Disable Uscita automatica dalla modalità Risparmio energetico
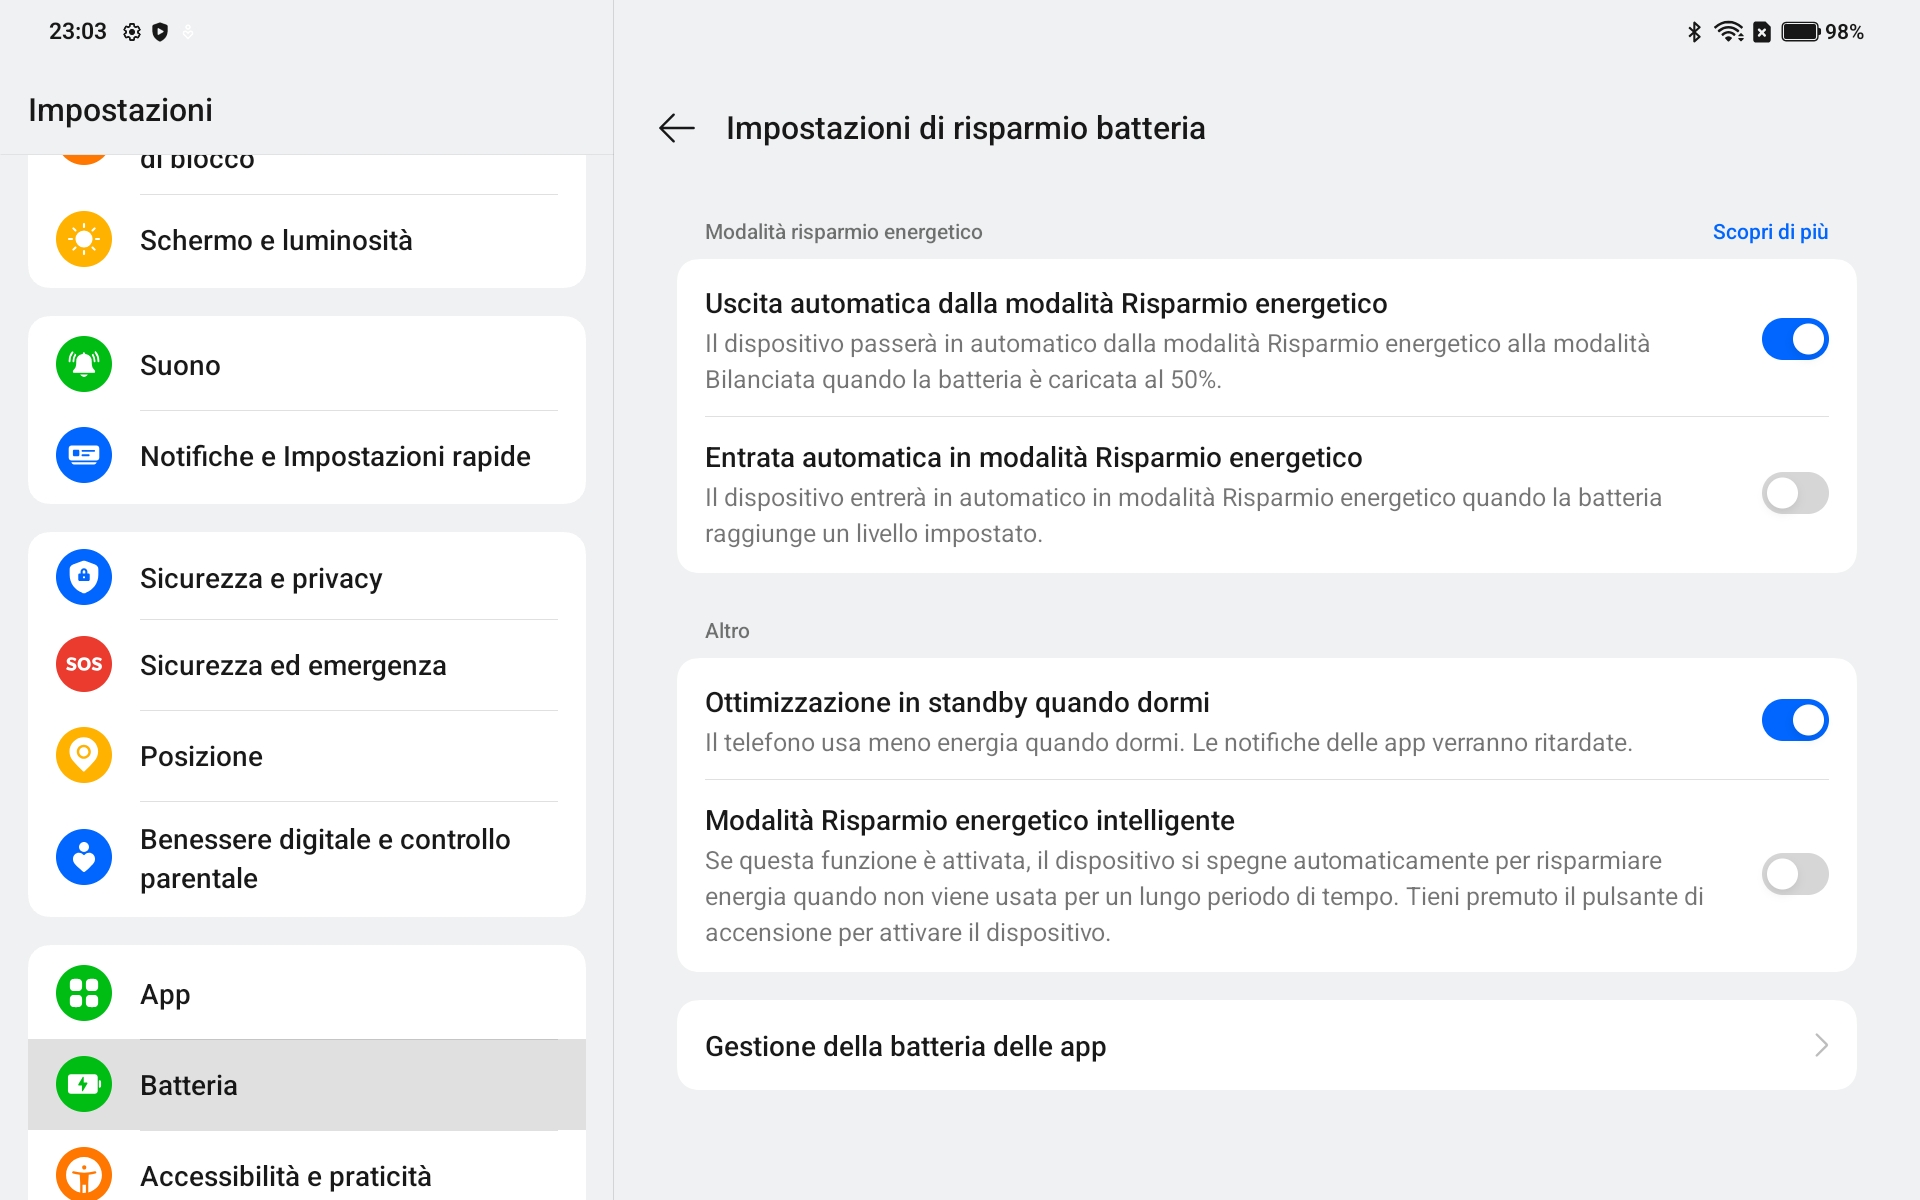1920x1200 pixels. [1795, 339]
